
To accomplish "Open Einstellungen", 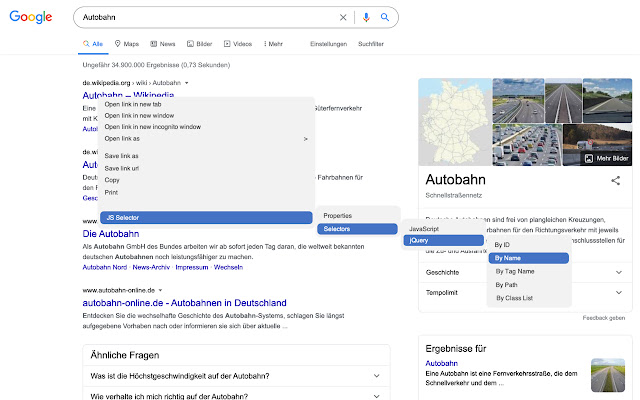I will coord(328,44).
